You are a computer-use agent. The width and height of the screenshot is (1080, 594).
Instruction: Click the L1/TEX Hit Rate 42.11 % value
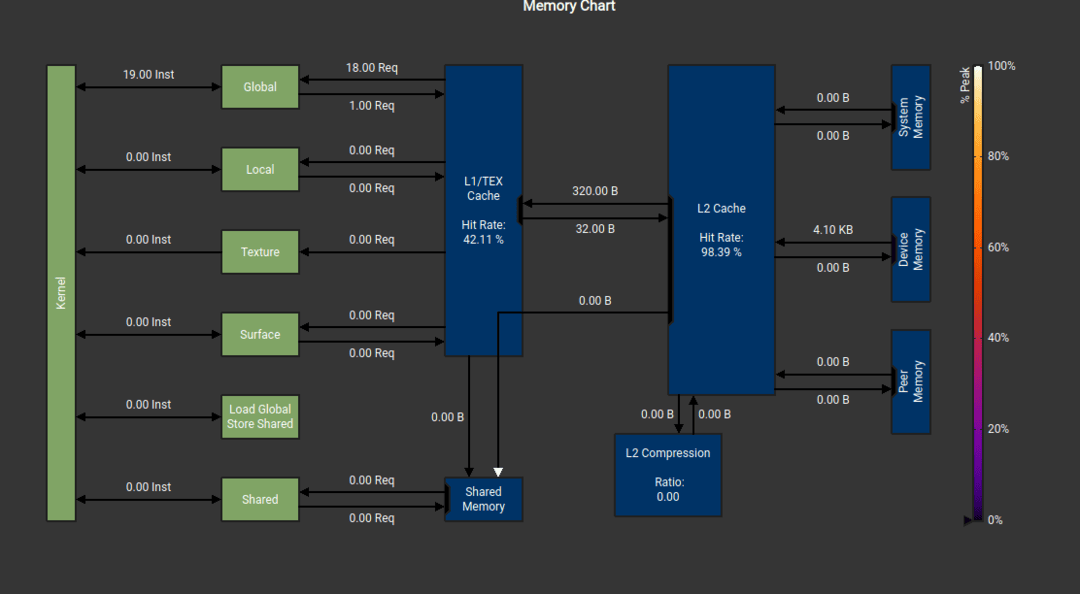(x=484, y=240)
